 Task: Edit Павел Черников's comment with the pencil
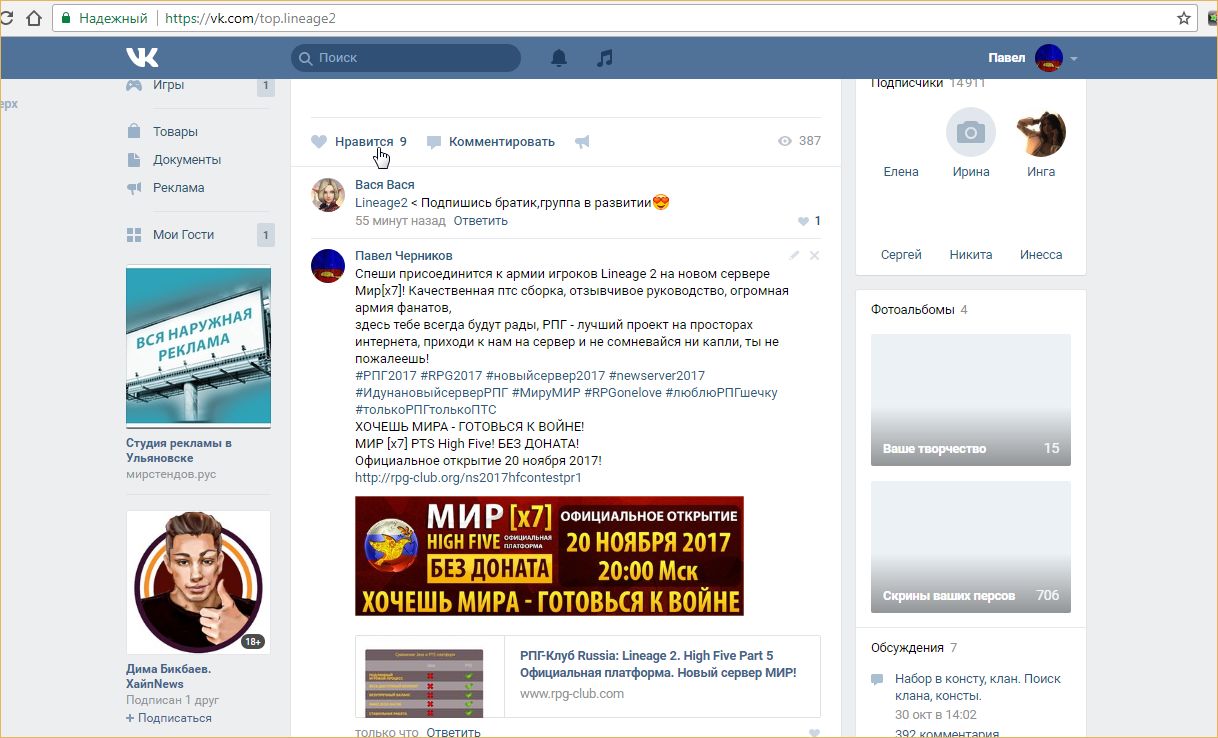click(x=794, y=256)
